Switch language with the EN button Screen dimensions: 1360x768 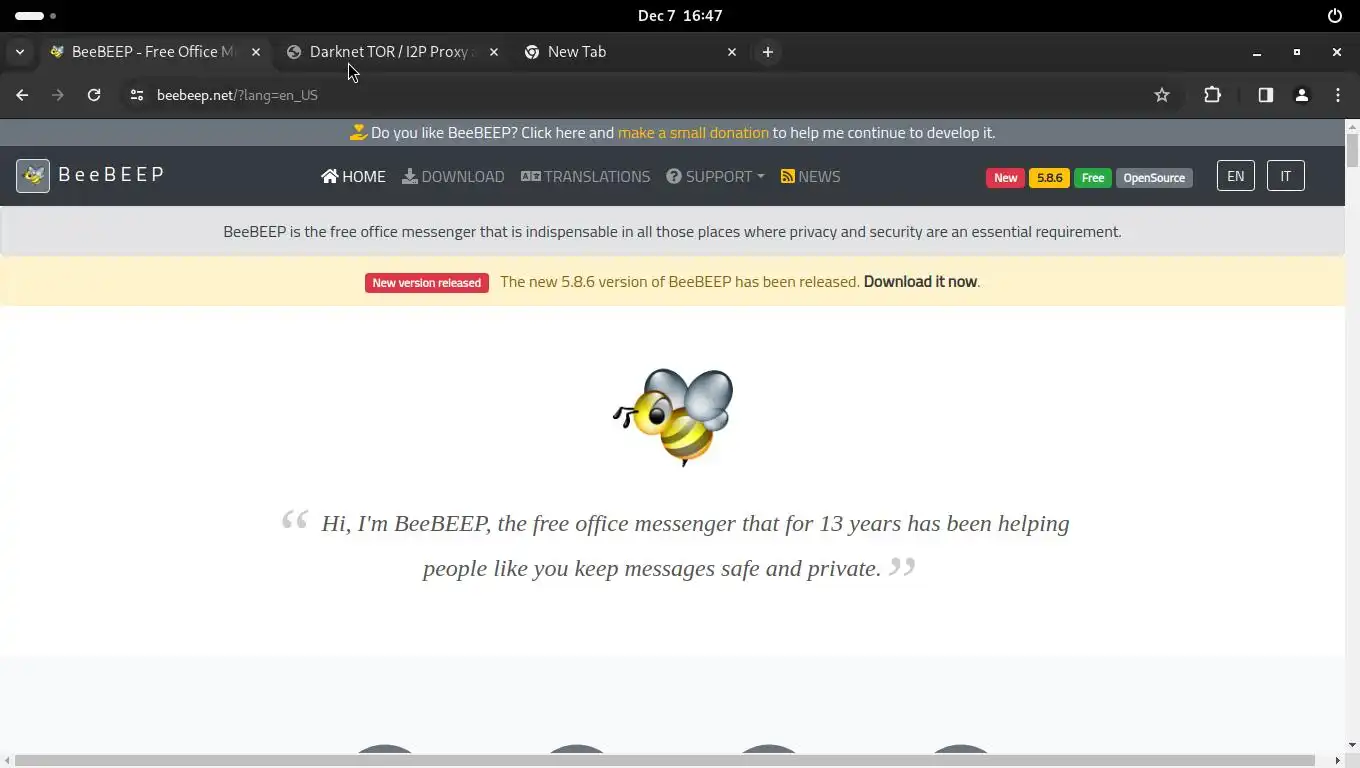click(x=1236, y=176)
